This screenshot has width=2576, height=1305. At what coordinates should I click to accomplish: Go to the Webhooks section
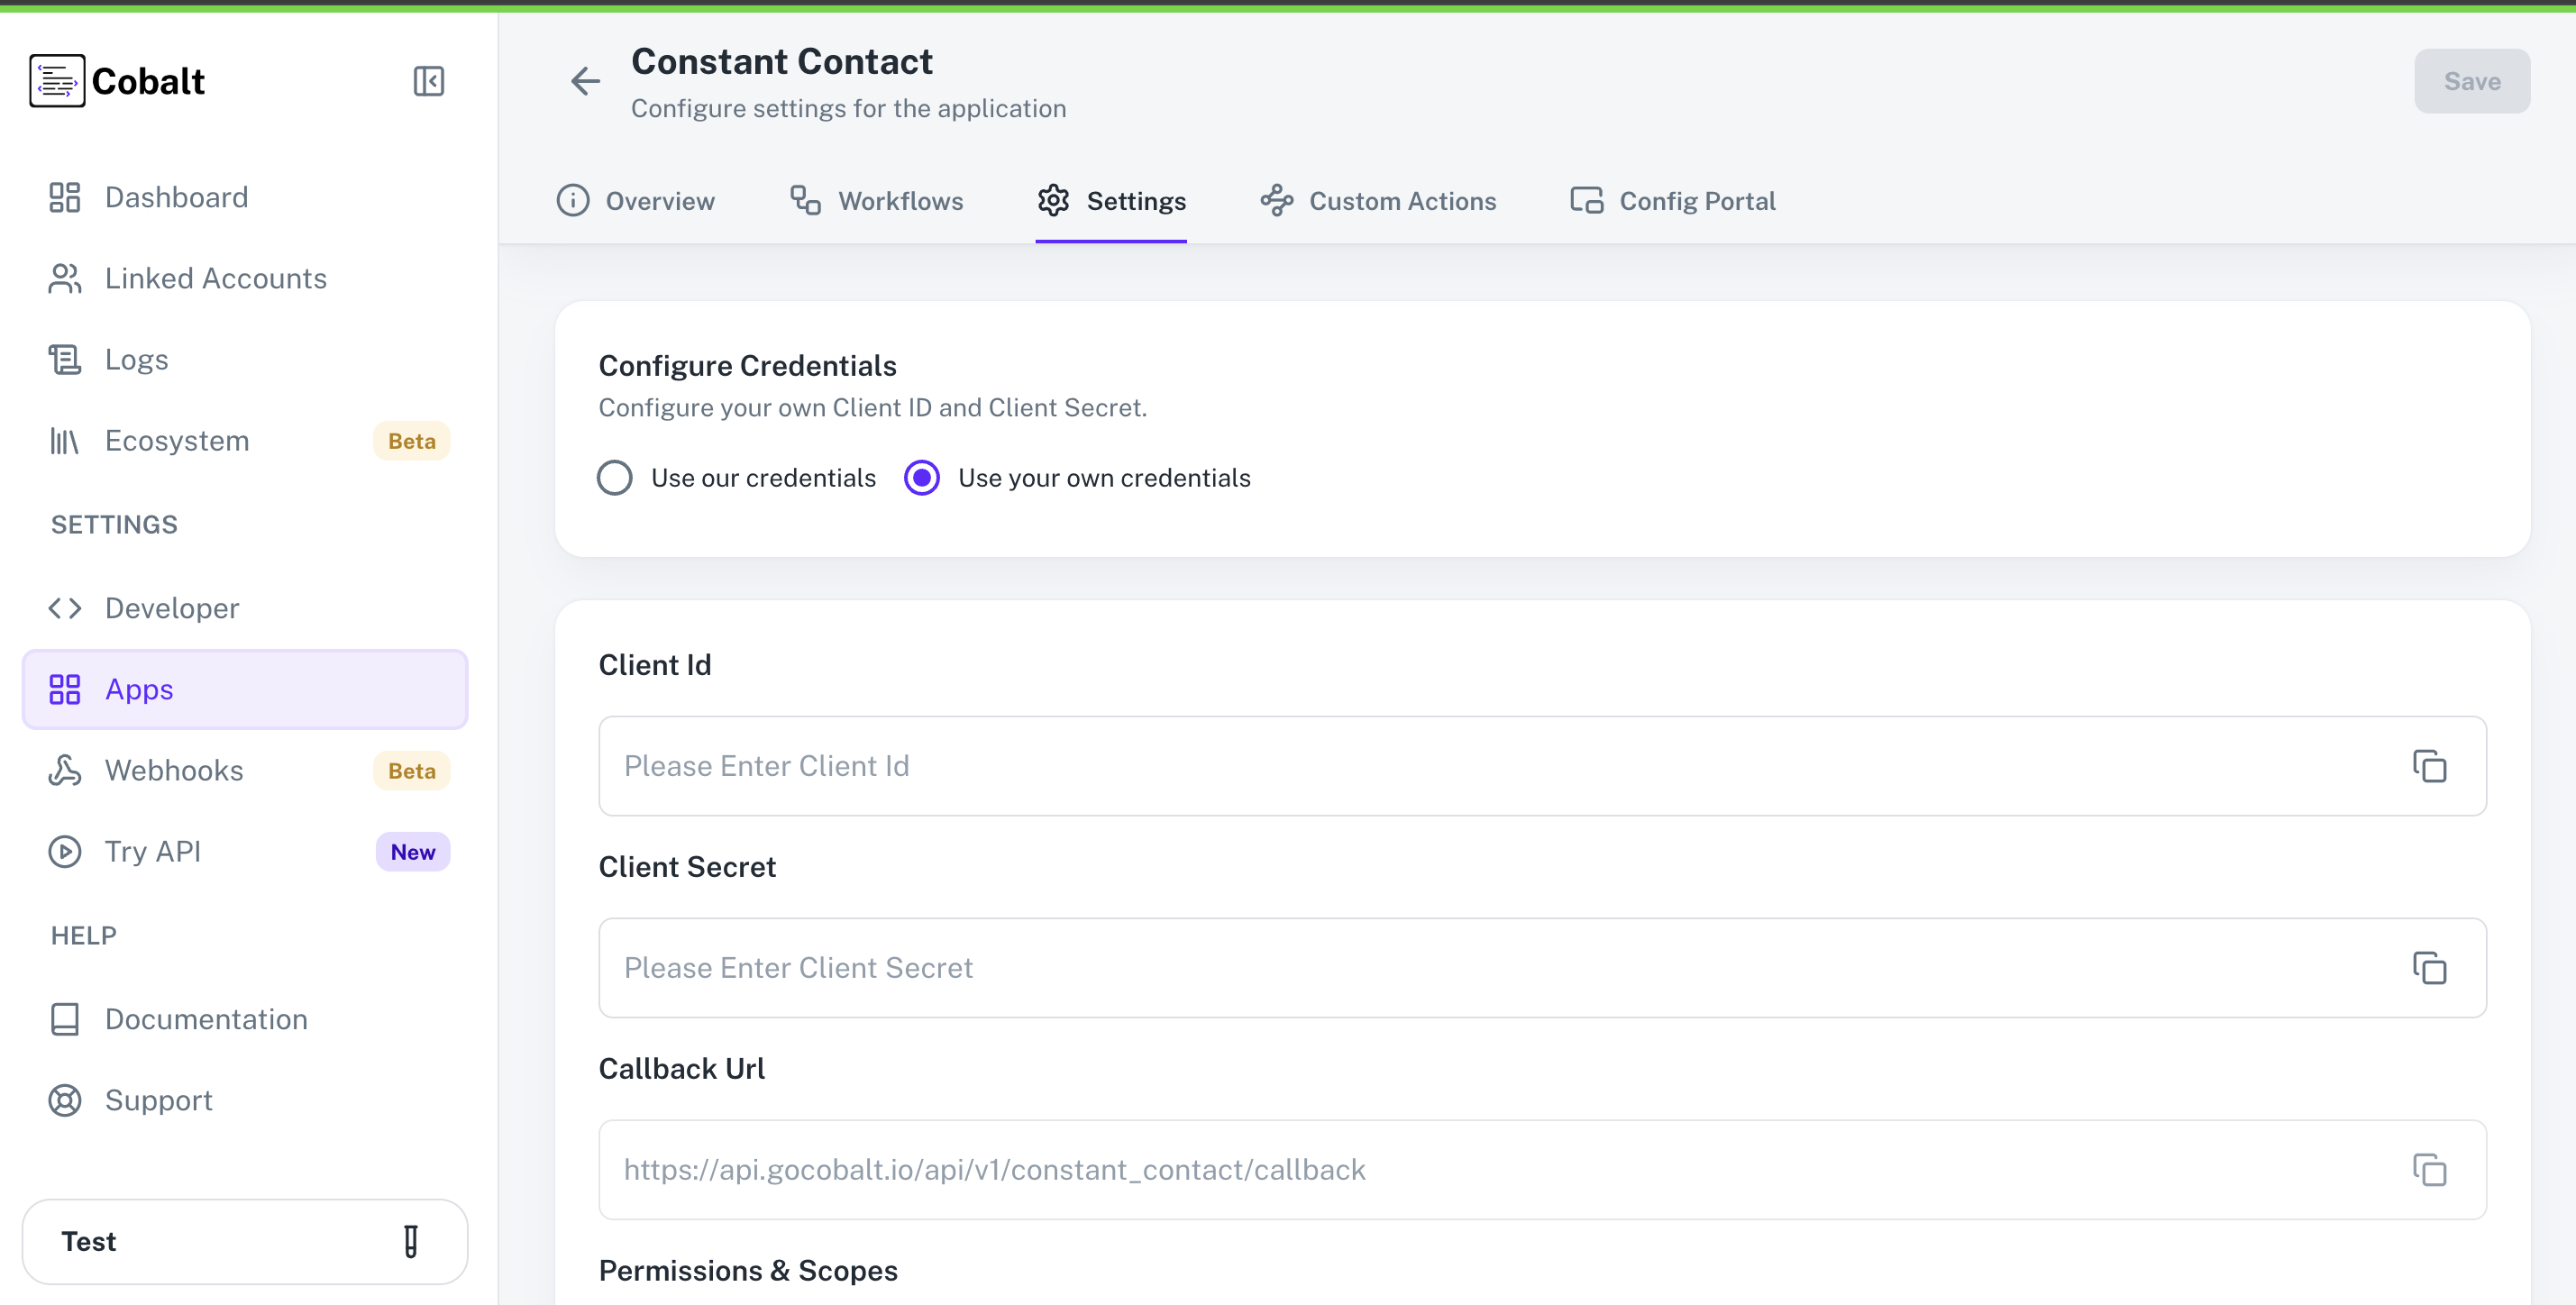174,770
